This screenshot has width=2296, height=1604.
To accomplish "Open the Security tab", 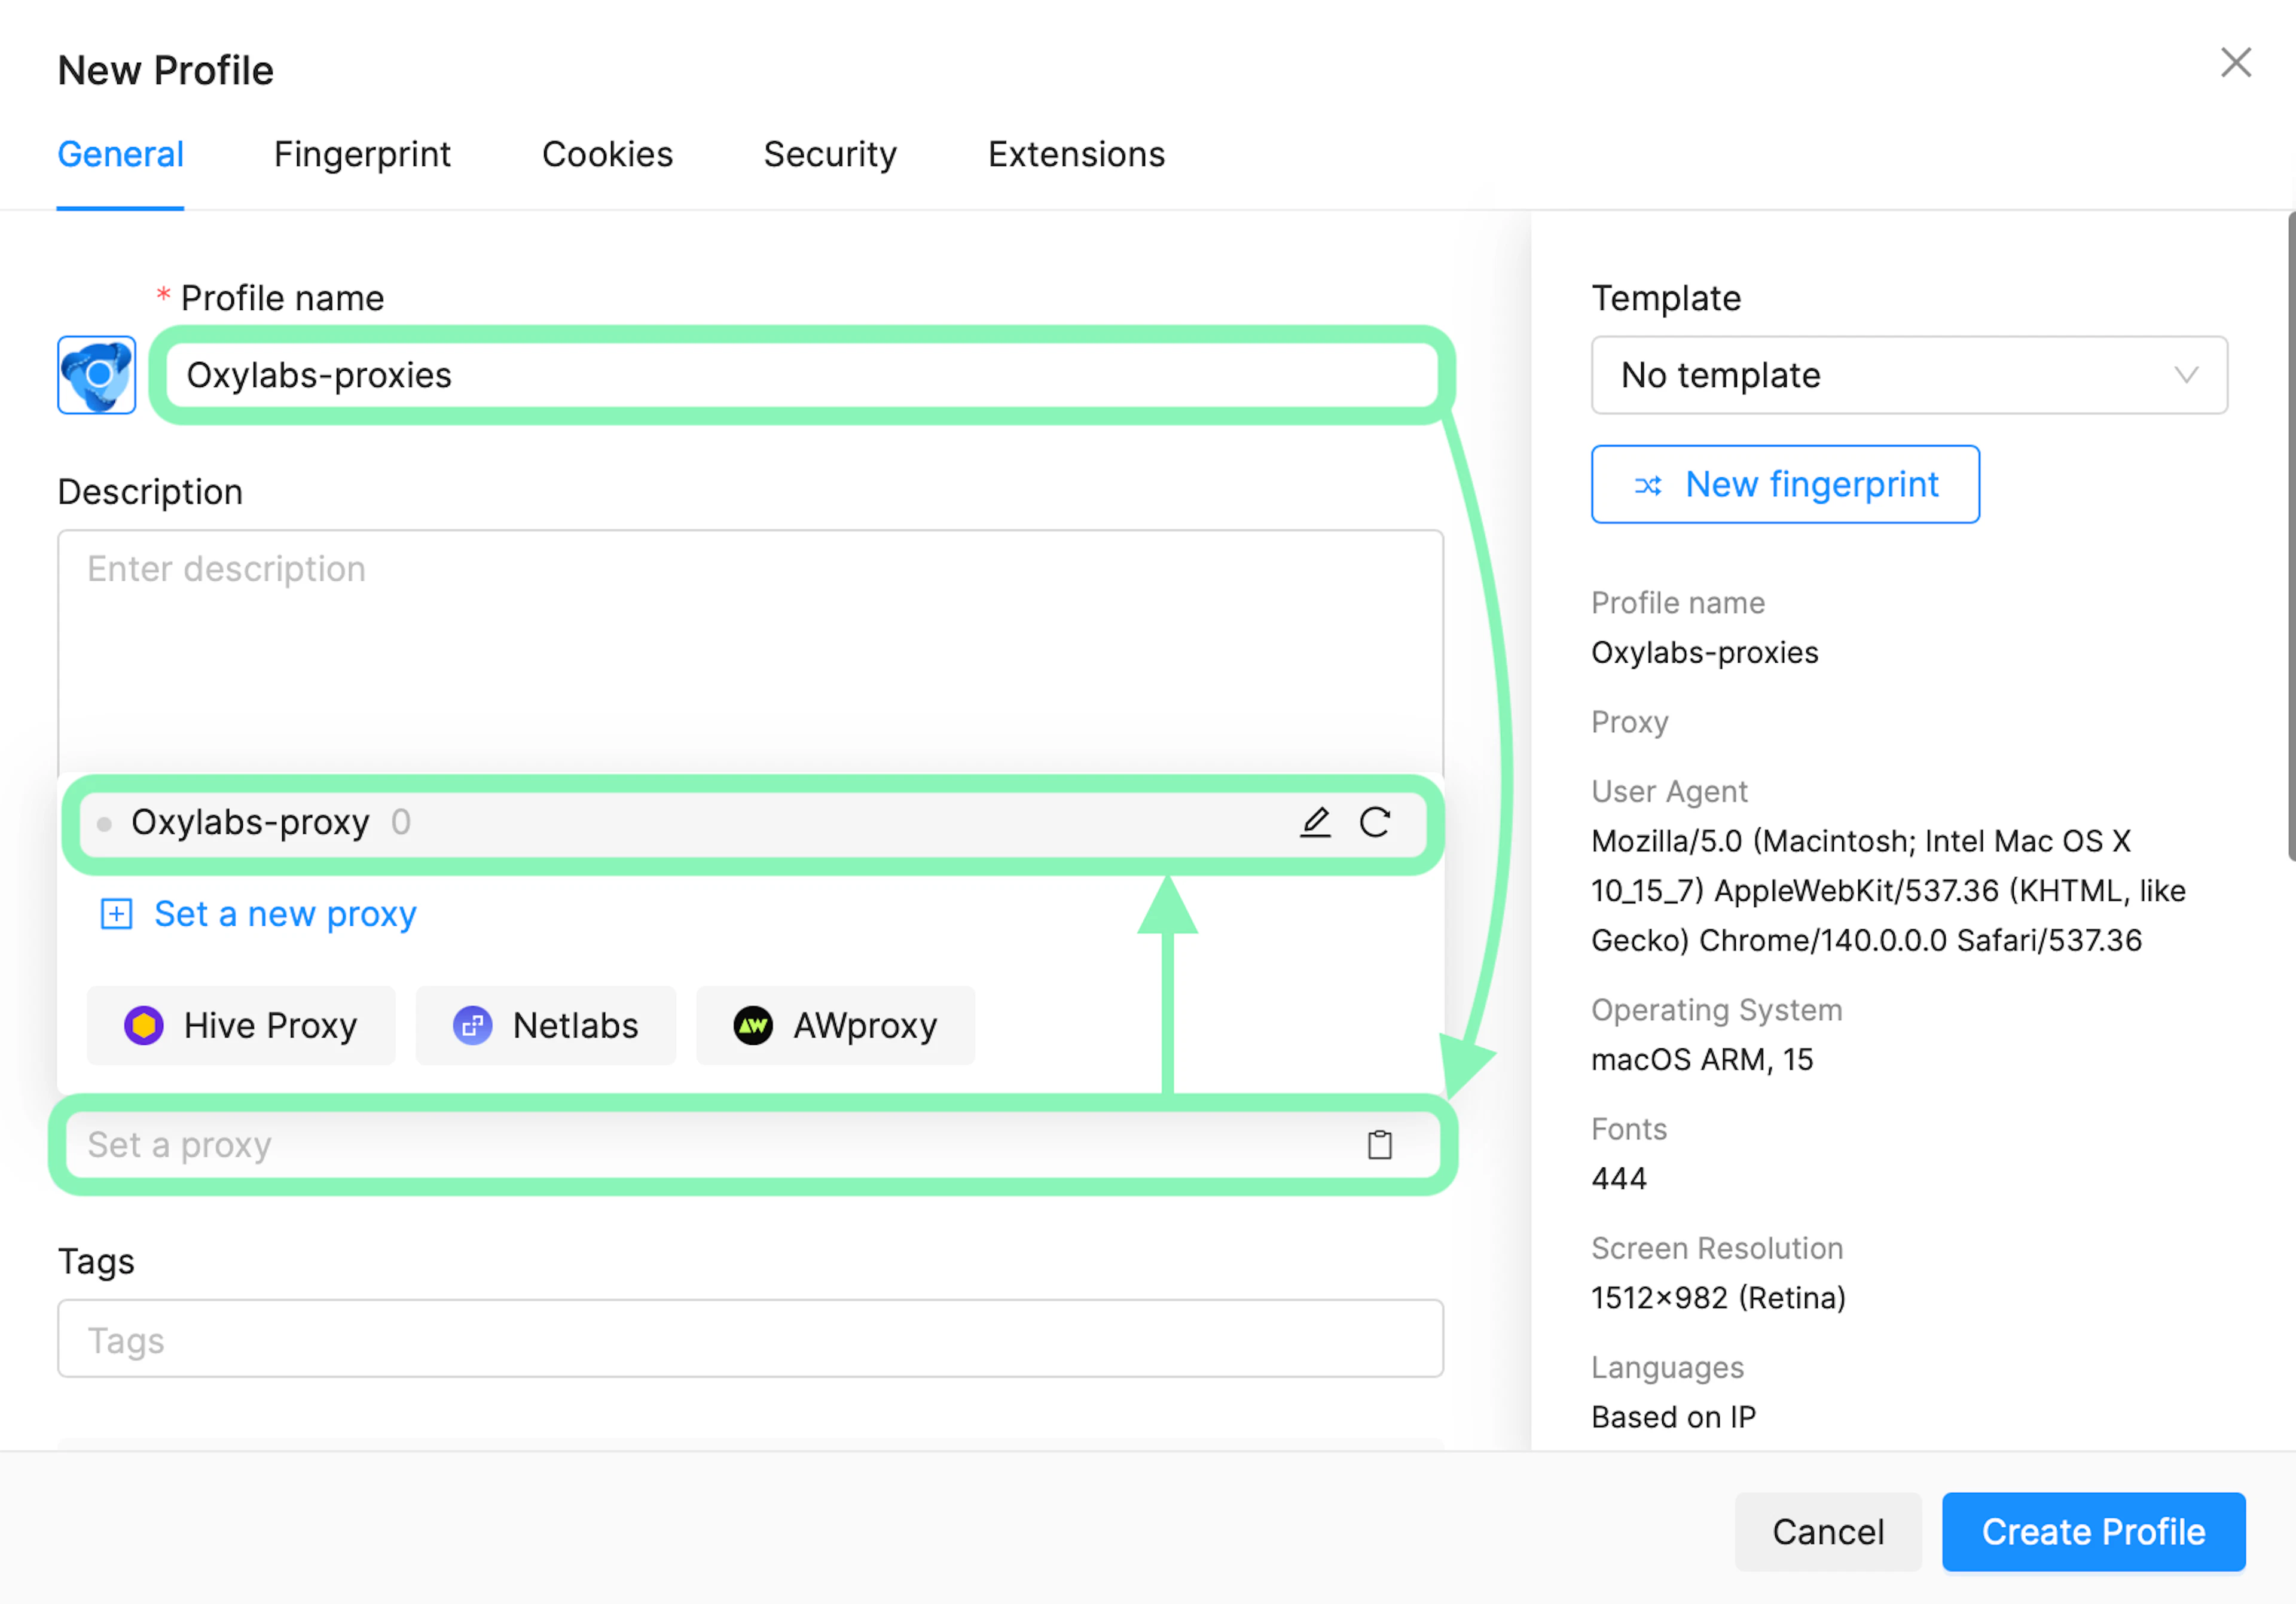I will coord(830,154).
